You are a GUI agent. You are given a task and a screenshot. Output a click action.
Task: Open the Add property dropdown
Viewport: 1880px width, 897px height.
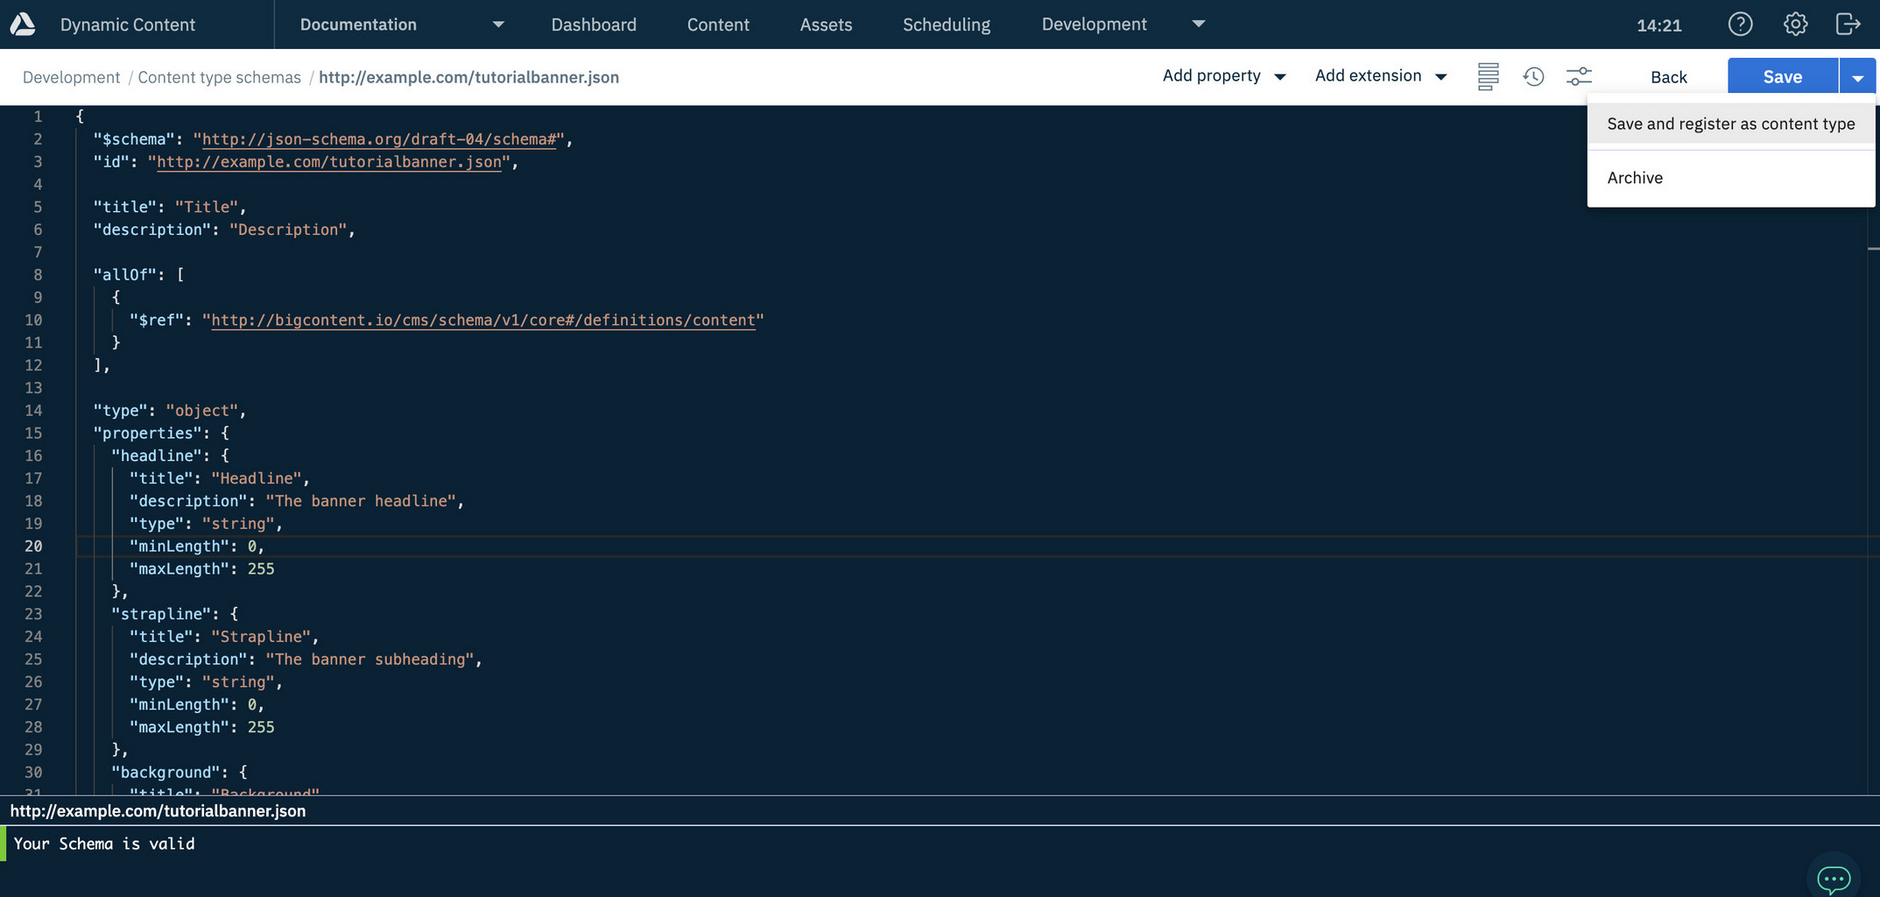[1224, 76]
